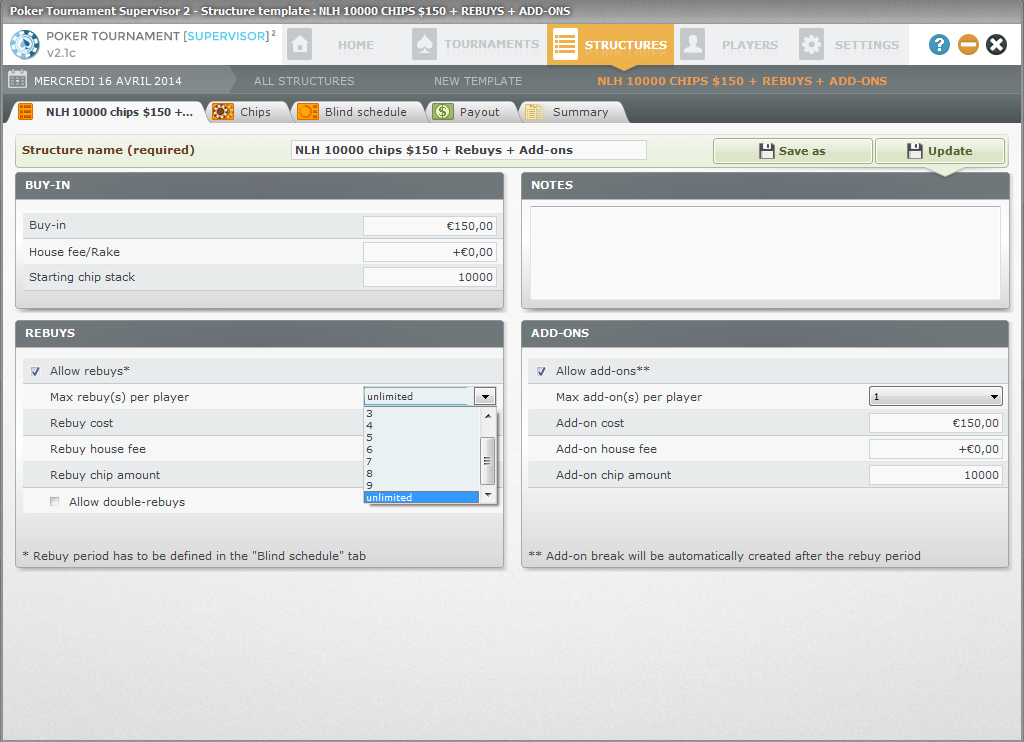
Task: Open the Payout tab
Action: pos(478,112)
